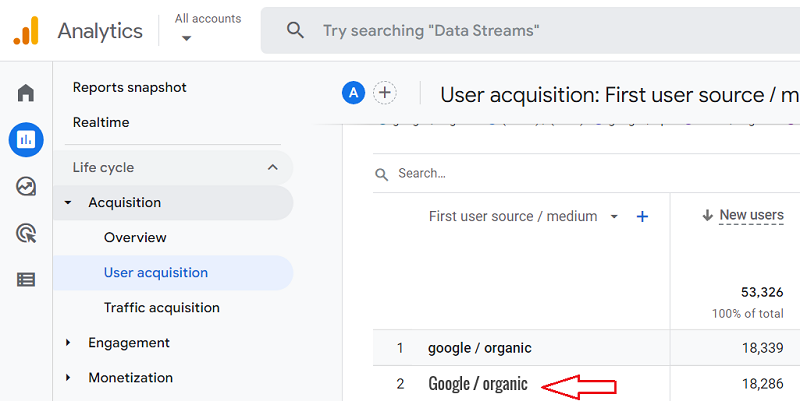Click the blue A comparison badge

click(354, 93)
